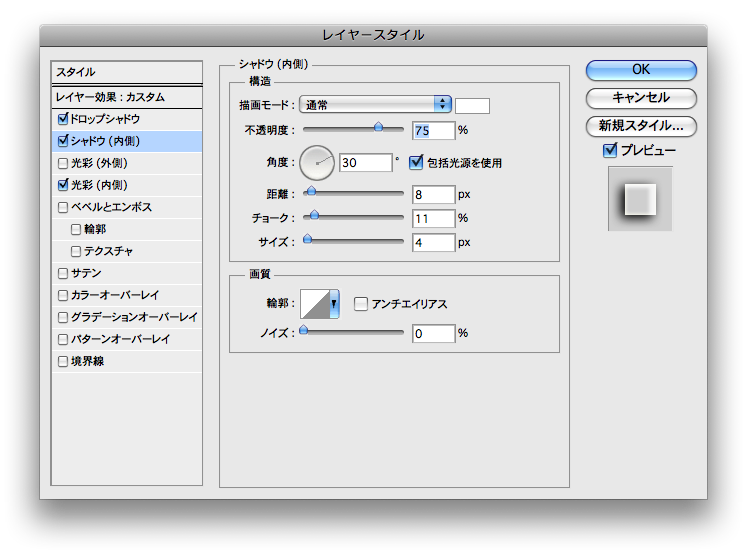Enable the 境界線 checkbox
The image size is (747, 554).
(64, 361)
